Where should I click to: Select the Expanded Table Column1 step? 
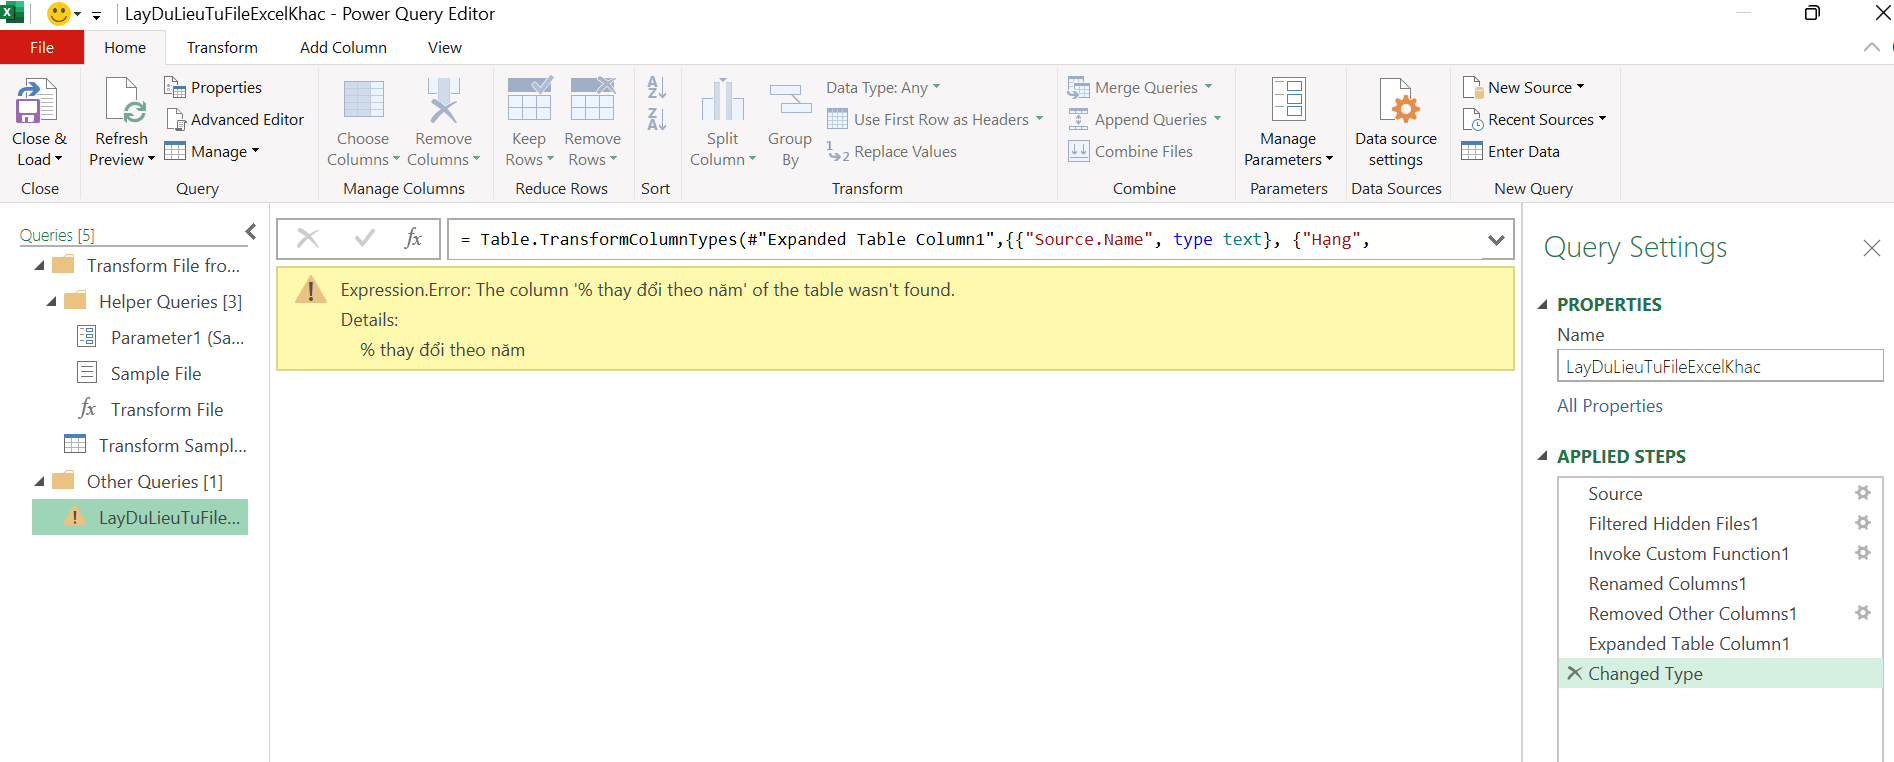coord(1688,644)
